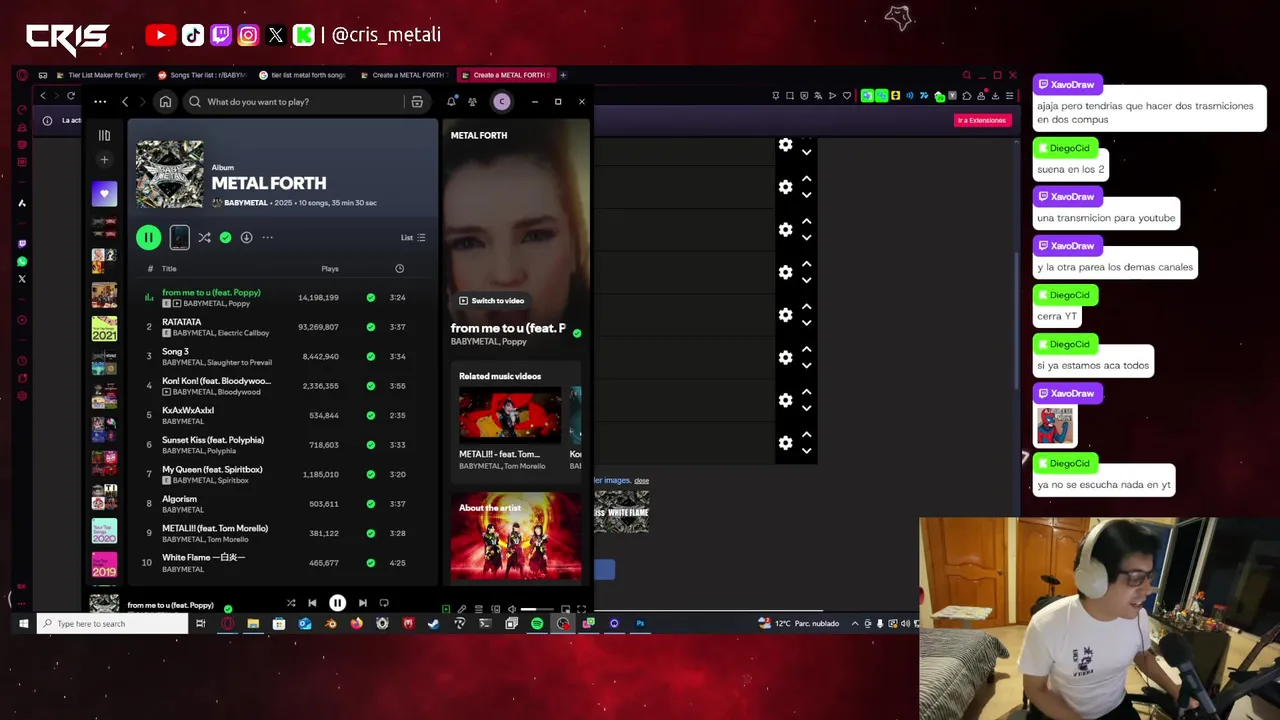The image size is (1280, 720).
Task: Open the METAL!!! related music video thumbnail
Action: (x=510, y=415)
